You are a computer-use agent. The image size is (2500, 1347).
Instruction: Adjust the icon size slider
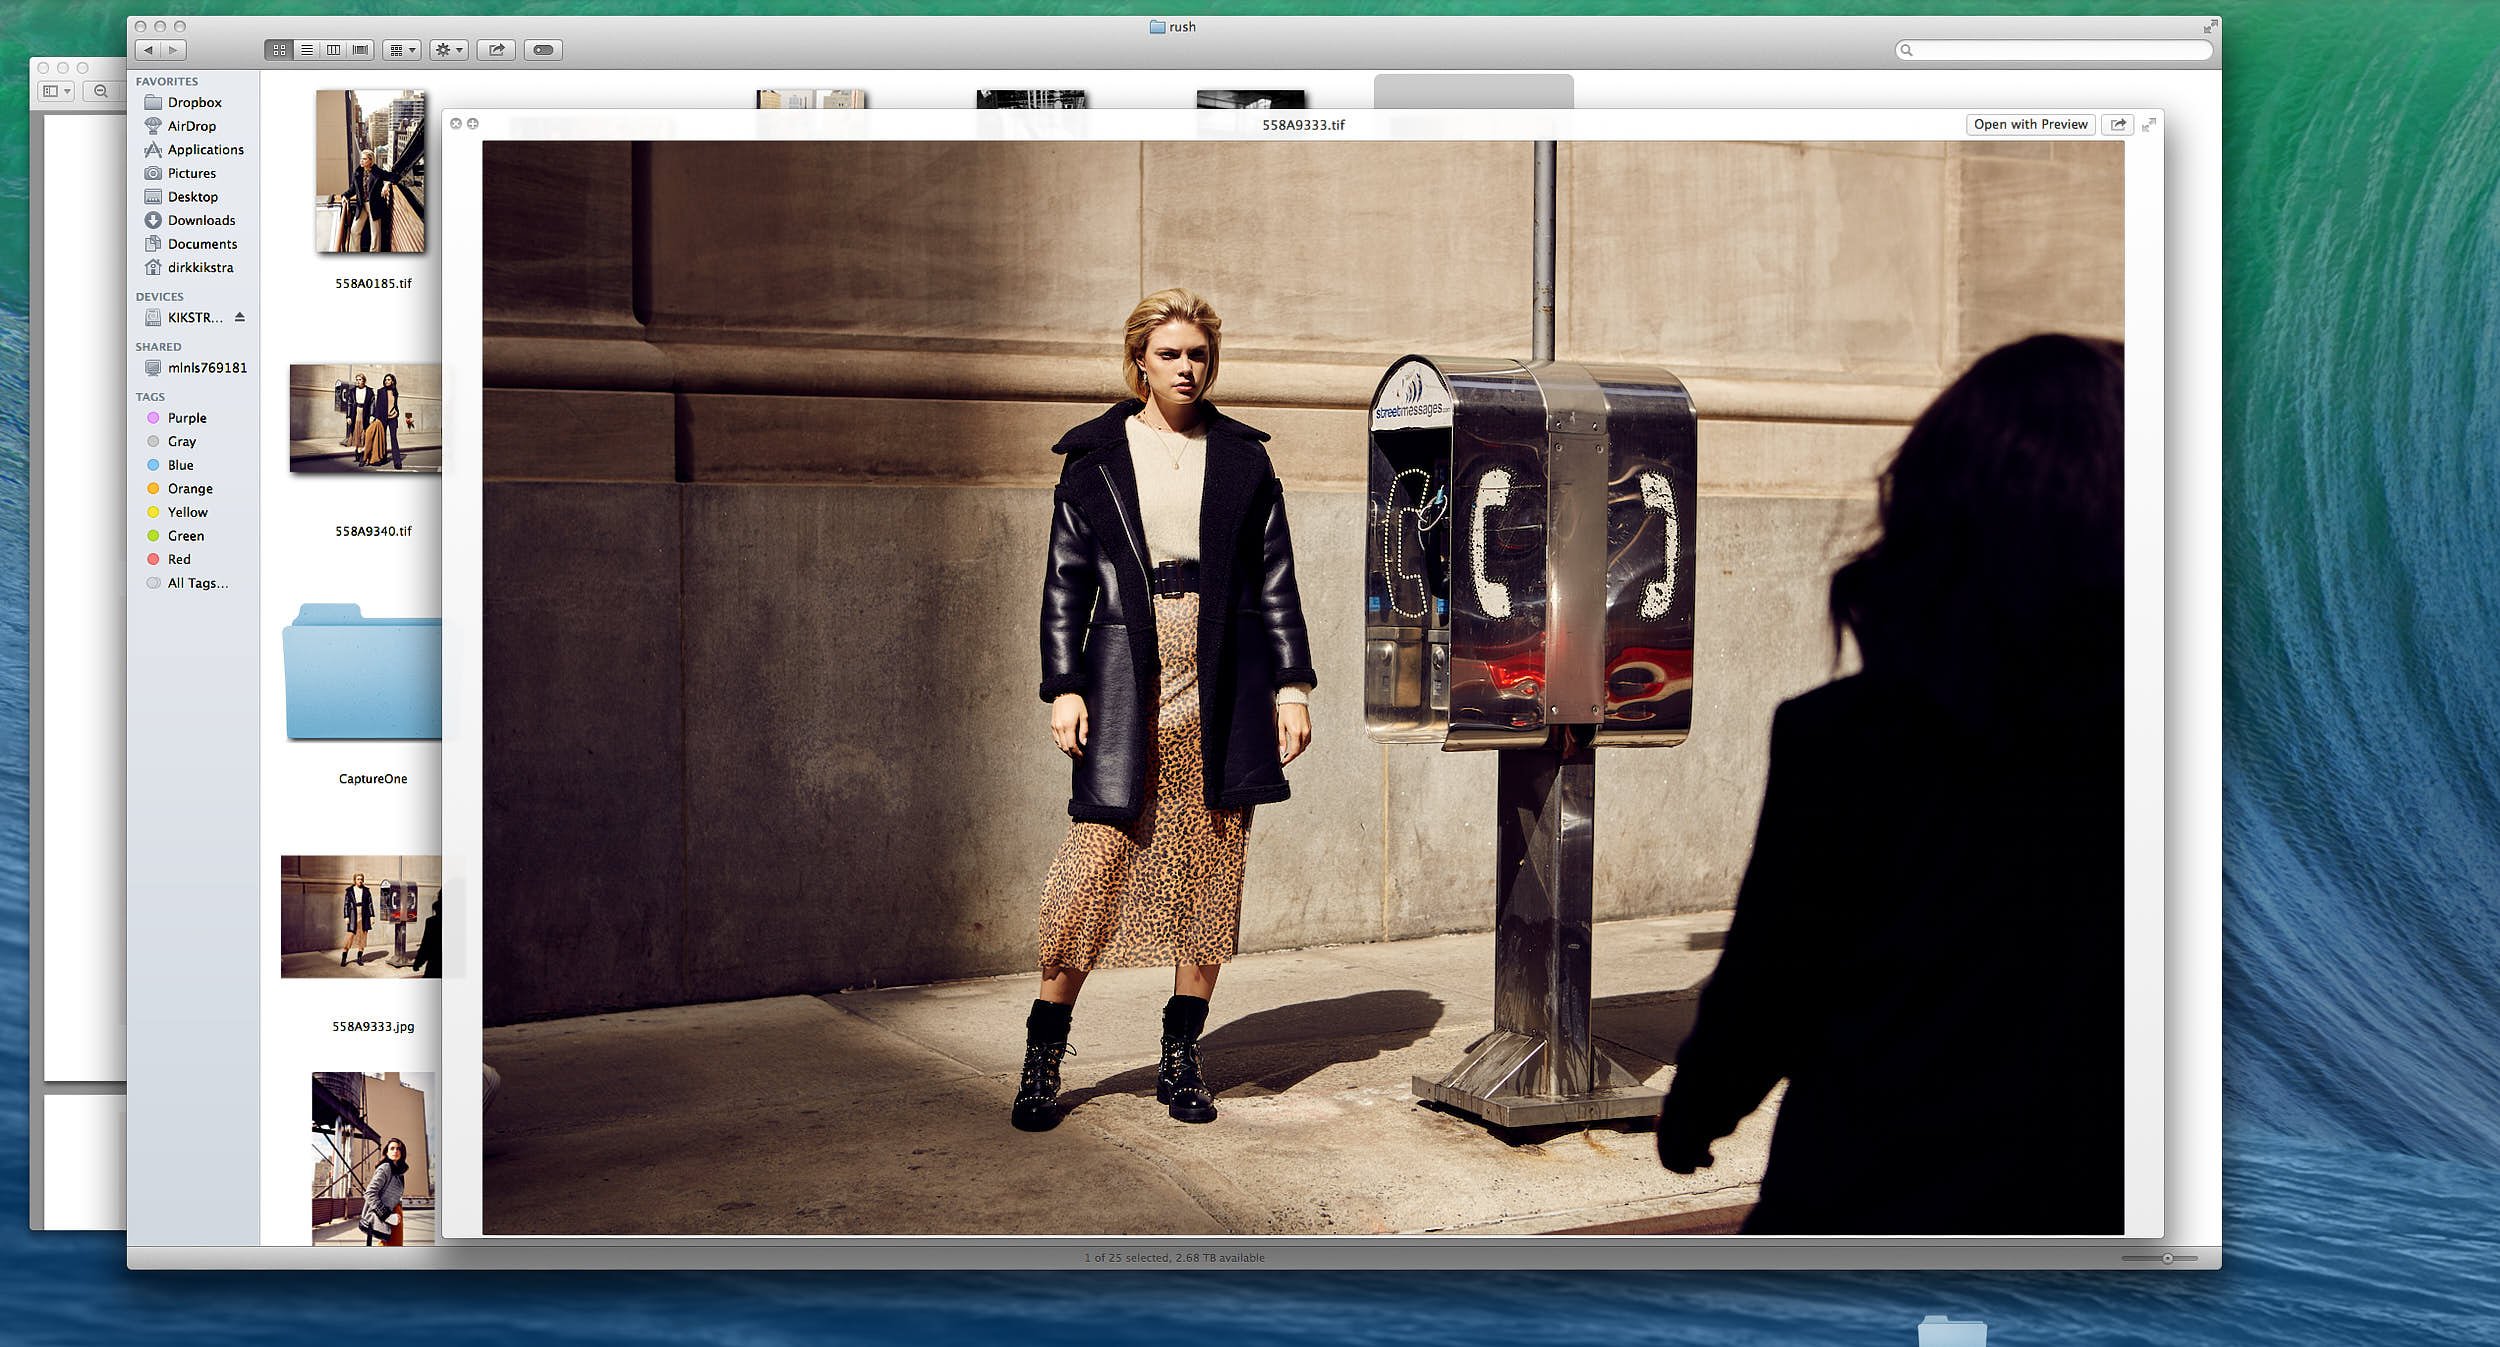[2166, 1258]
